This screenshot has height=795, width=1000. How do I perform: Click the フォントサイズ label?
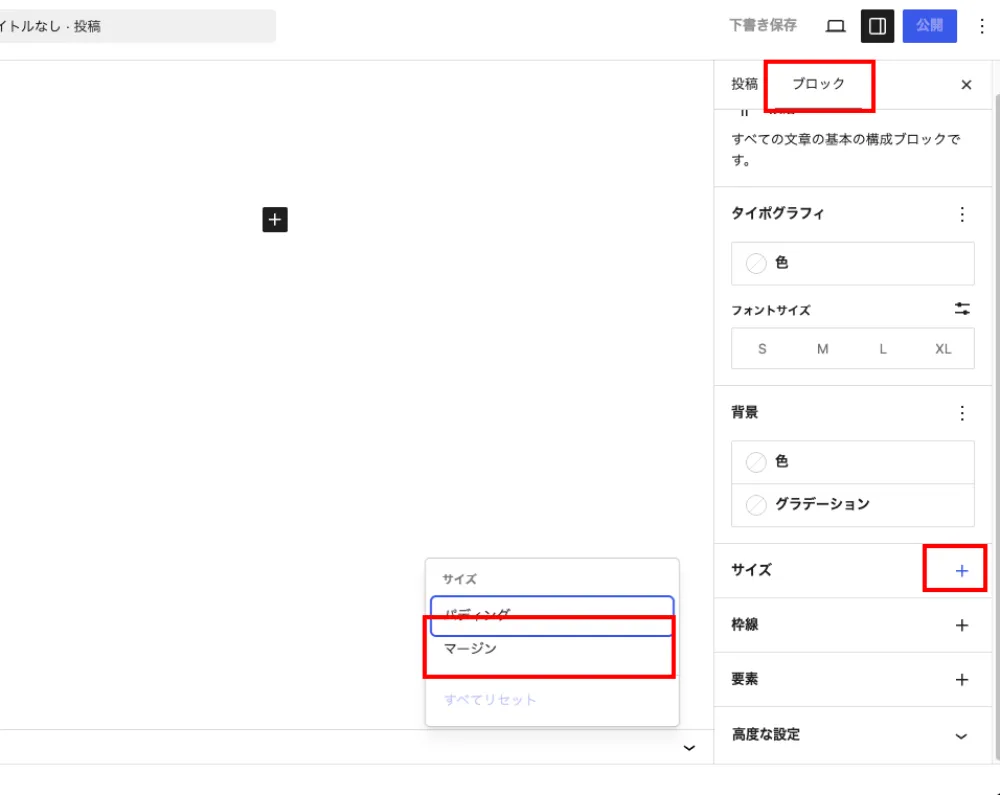pyautogui.click(x=770, y=310)
